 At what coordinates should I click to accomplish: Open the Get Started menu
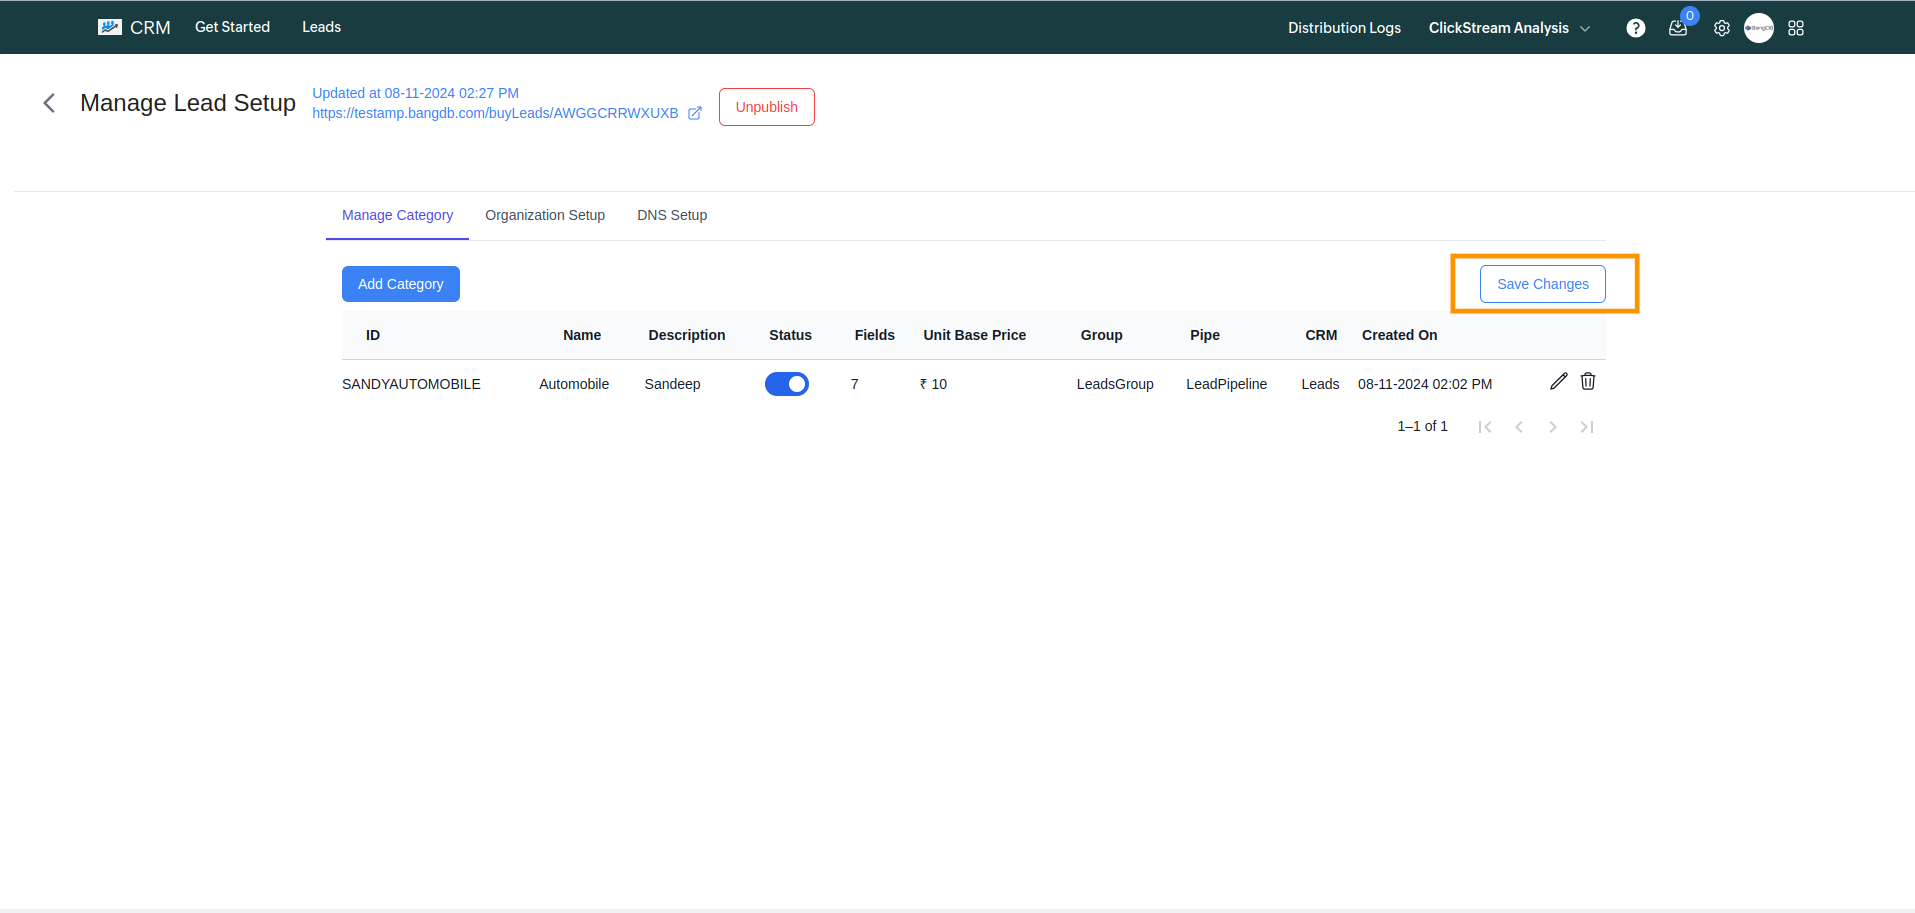232,27
